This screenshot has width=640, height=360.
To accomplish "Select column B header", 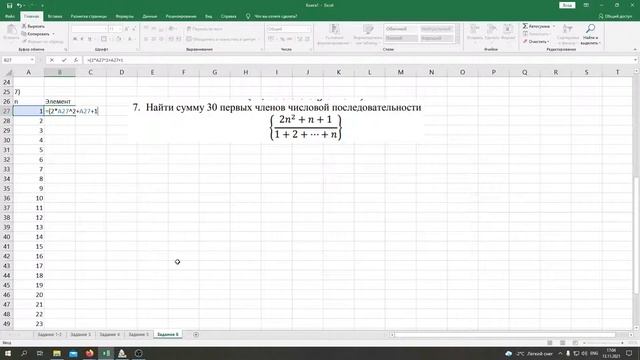I will 60,72.
